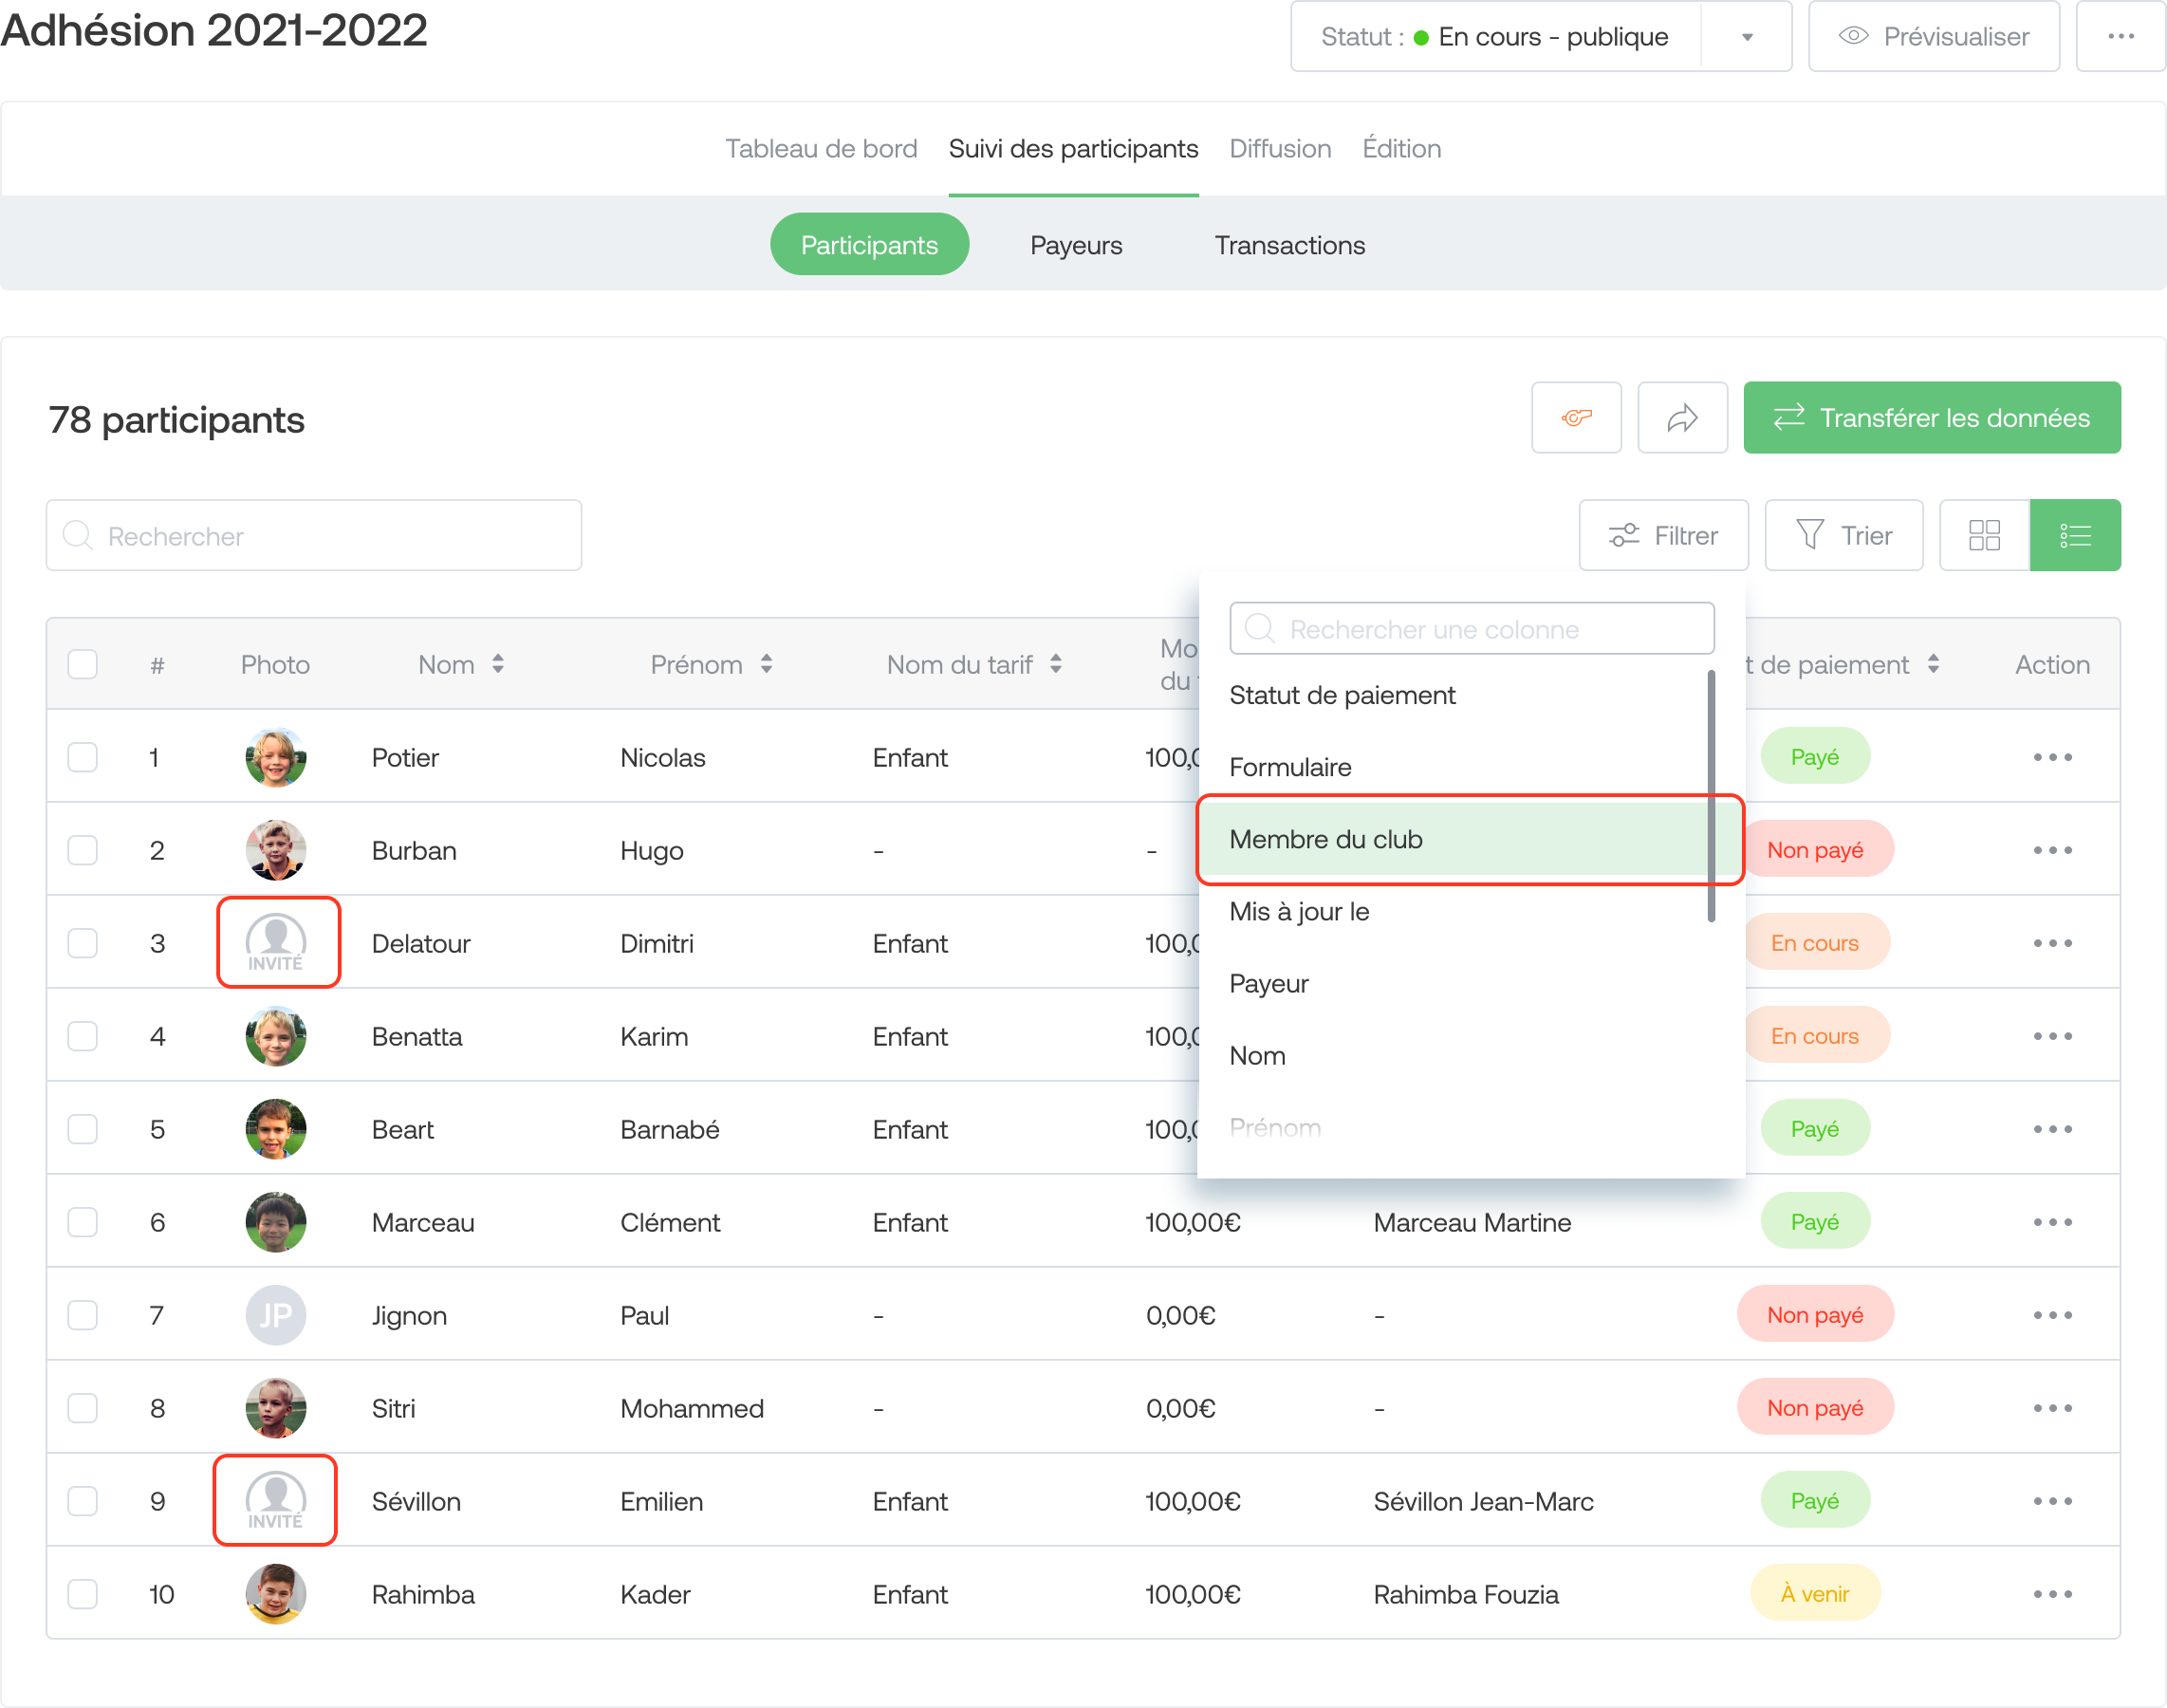2167x1708 pixels.
Task: Open action menu for Beart row
Action: click(x=2052, y=1129)
